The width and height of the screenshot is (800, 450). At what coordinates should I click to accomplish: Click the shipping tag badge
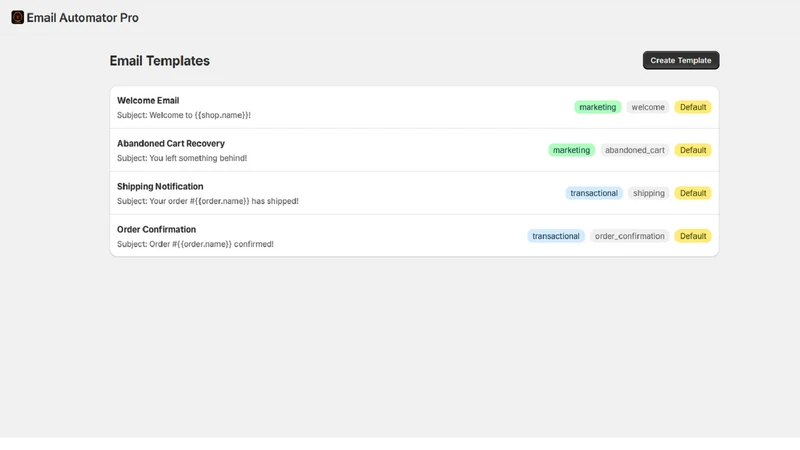pos(648,193)
